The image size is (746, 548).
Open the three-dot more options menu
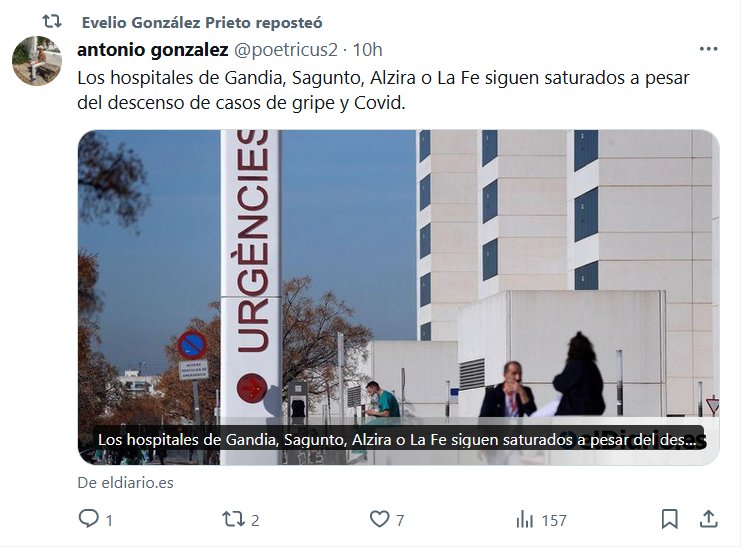tap(708, 49)
